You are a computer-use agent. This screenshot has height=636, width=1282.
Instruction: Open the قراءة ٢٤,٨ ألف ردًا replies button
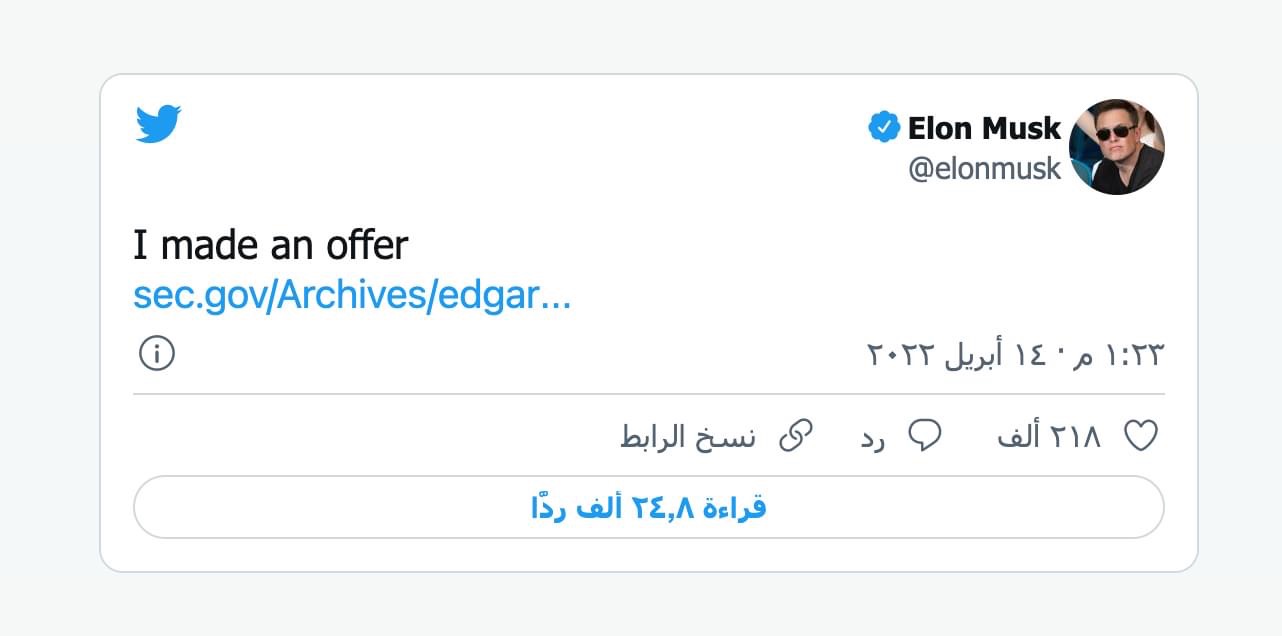648,507
